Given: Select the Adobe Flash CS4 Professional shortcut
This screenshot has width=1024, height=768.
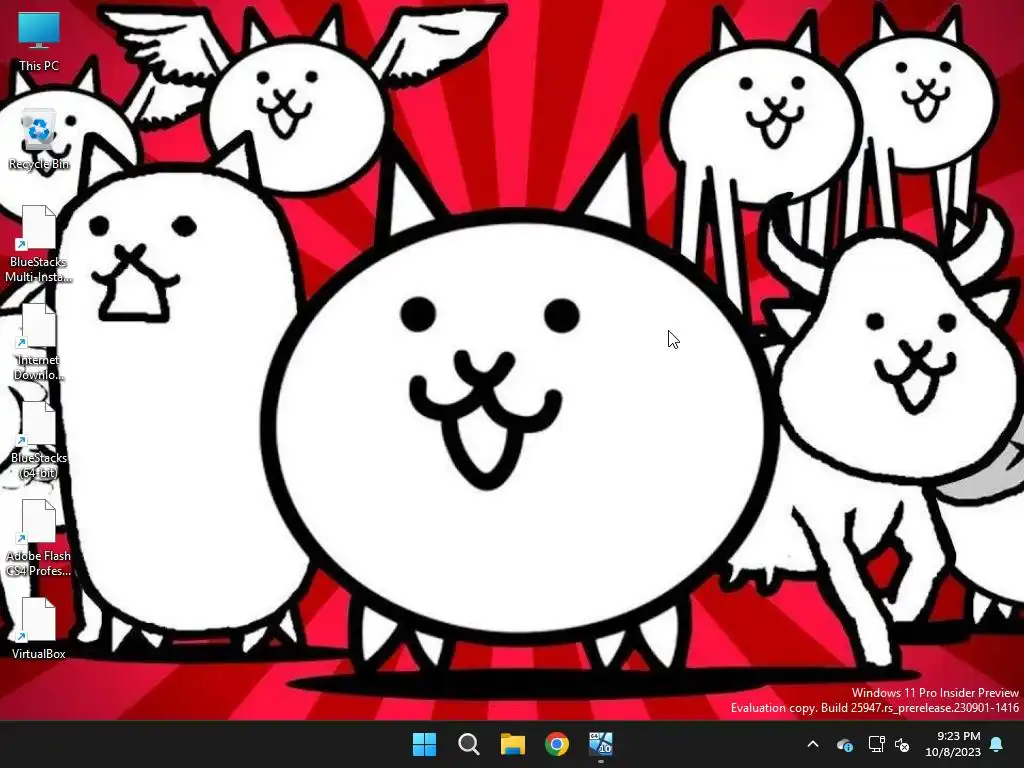Looking at the screenshot, I should click(39, 537).
